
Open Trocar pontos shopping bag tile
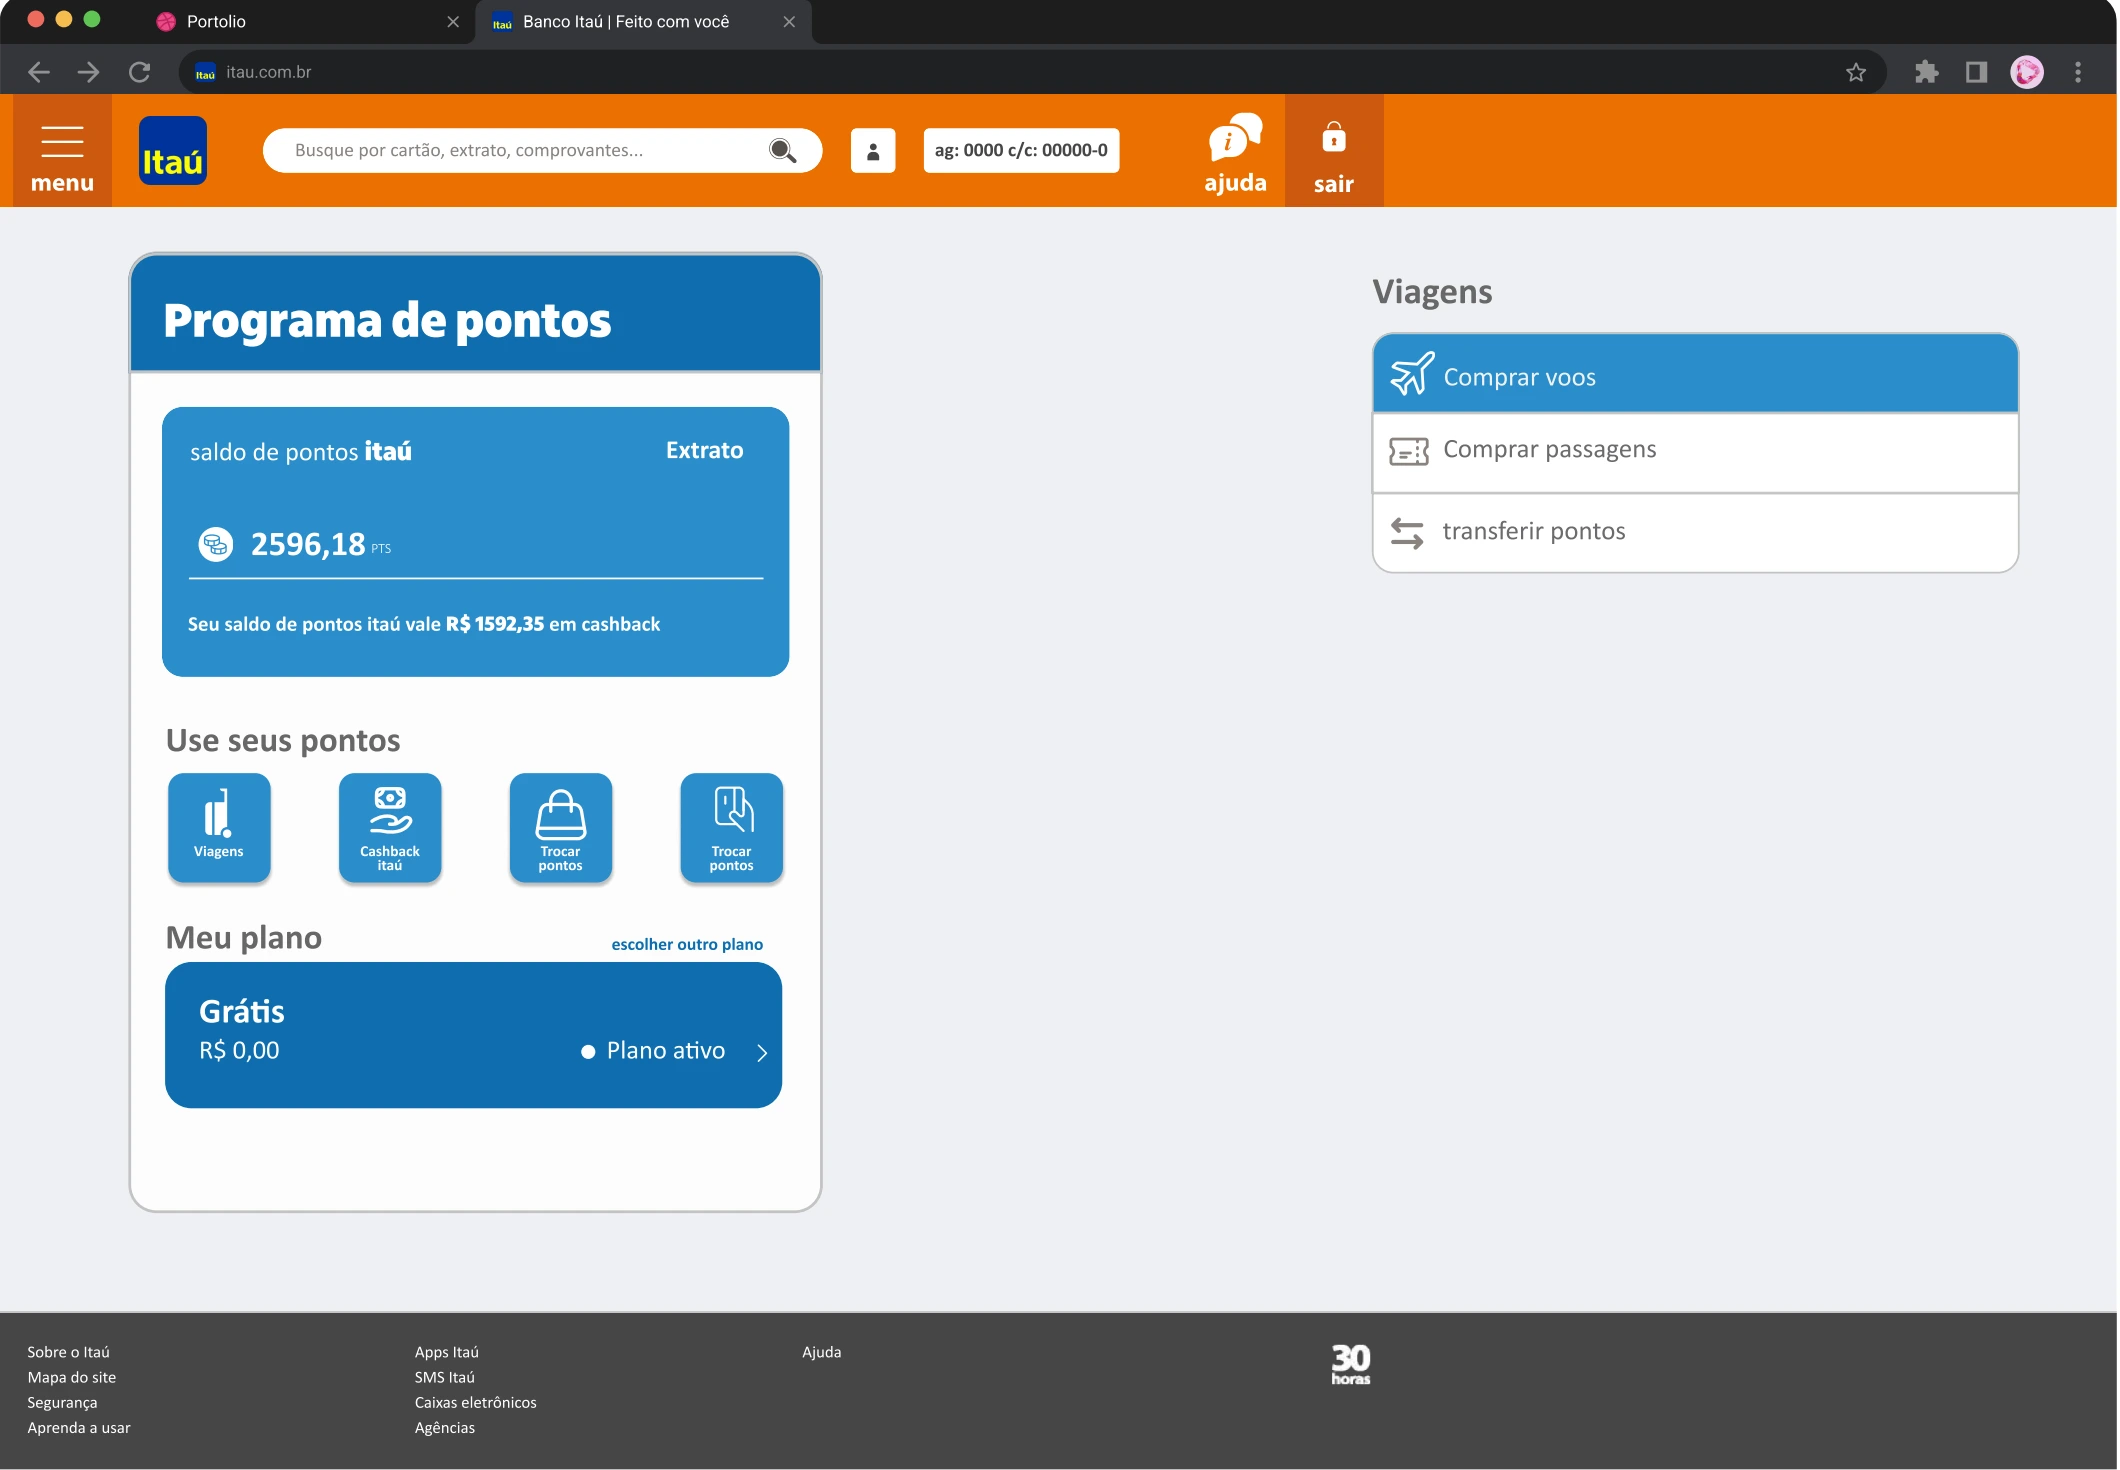point(561,827)
